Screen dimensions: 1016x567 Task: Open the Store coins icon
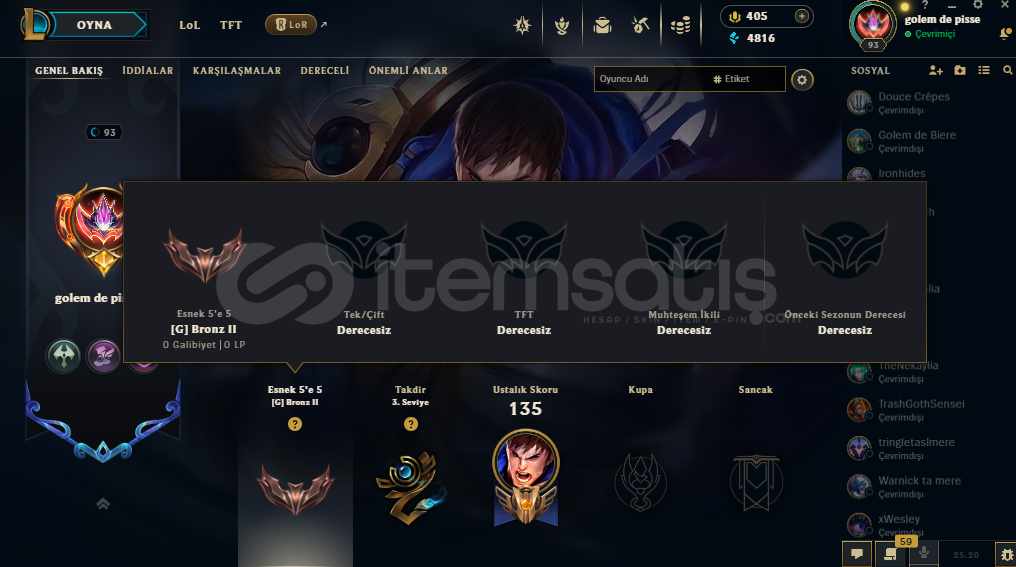pos(680,26)
